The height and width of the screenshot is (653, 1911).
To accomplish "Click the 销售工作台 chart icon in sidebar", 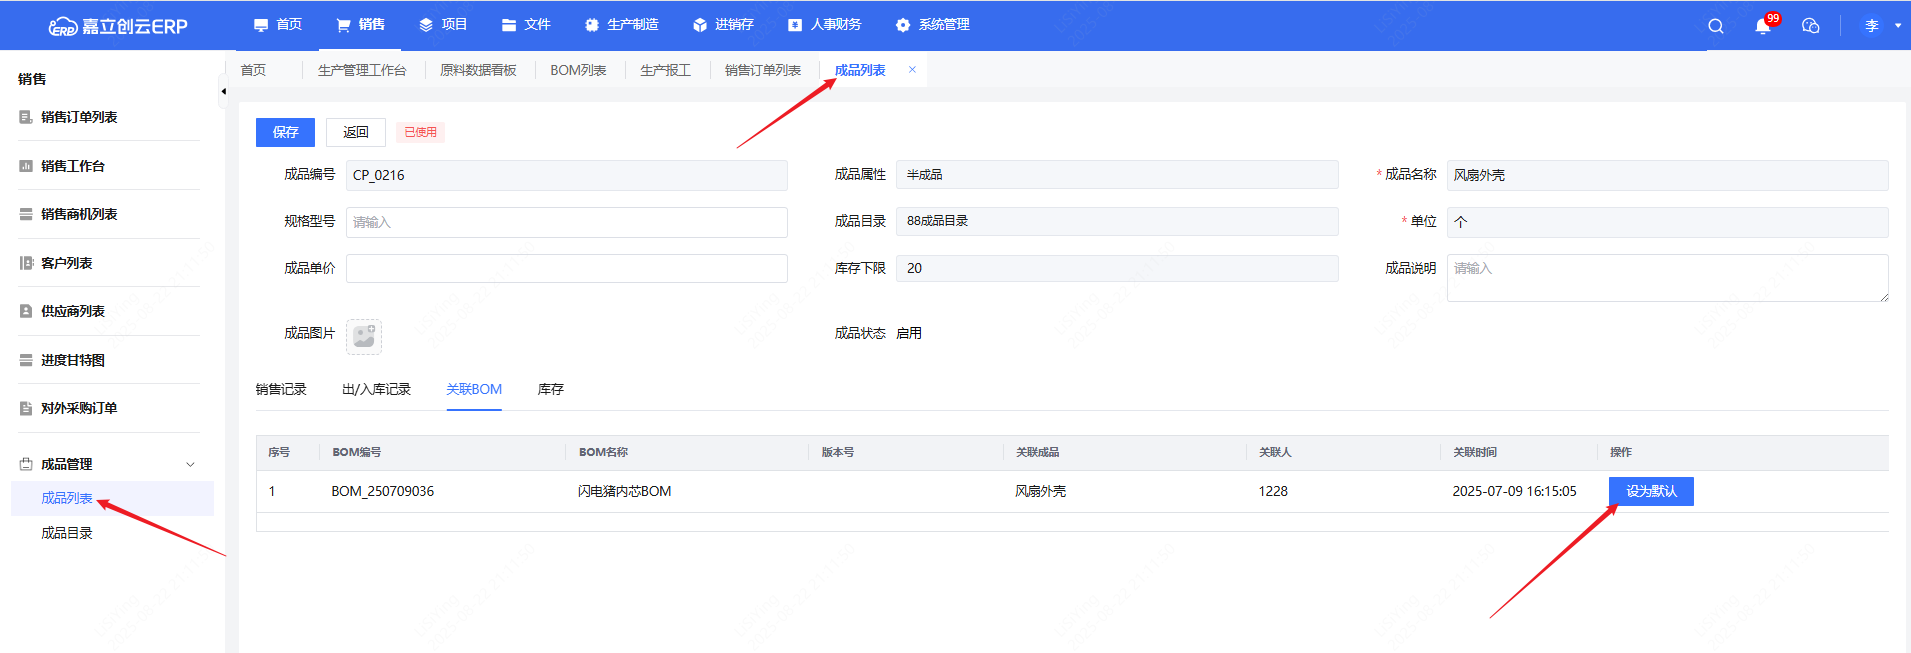I will [x=26, y=166].
